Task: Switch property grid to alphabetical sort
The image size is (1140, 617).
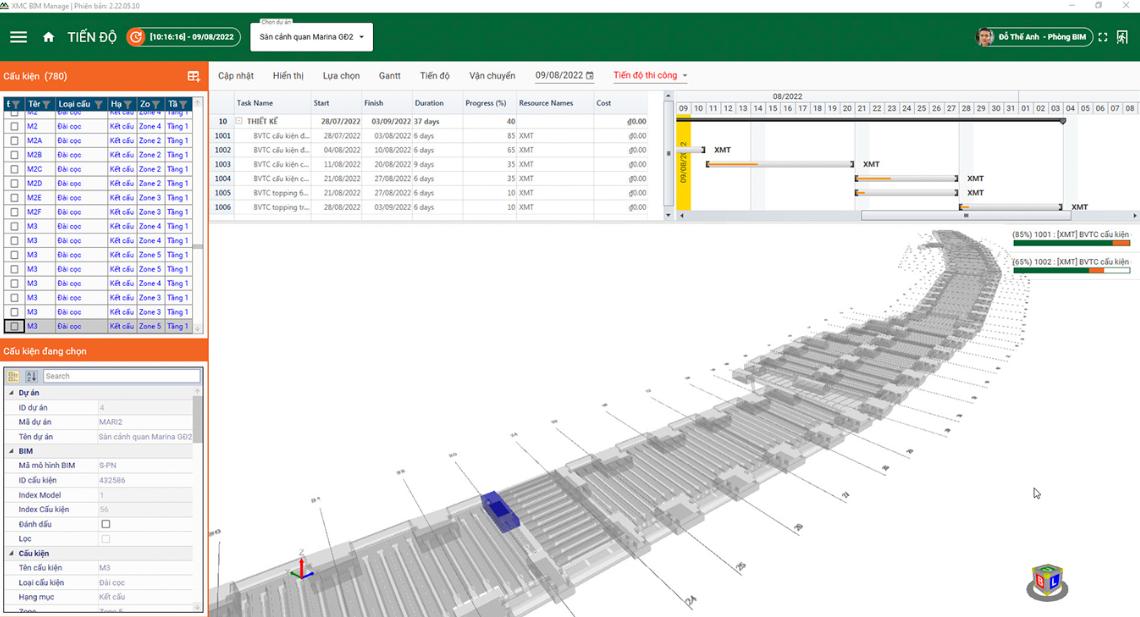Action: coord(31,376)
